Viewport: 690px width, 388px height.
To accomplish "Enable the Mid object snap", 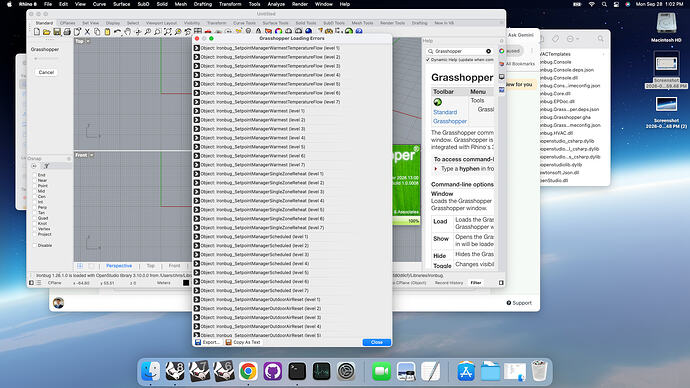I will click(x=35, y=191).
